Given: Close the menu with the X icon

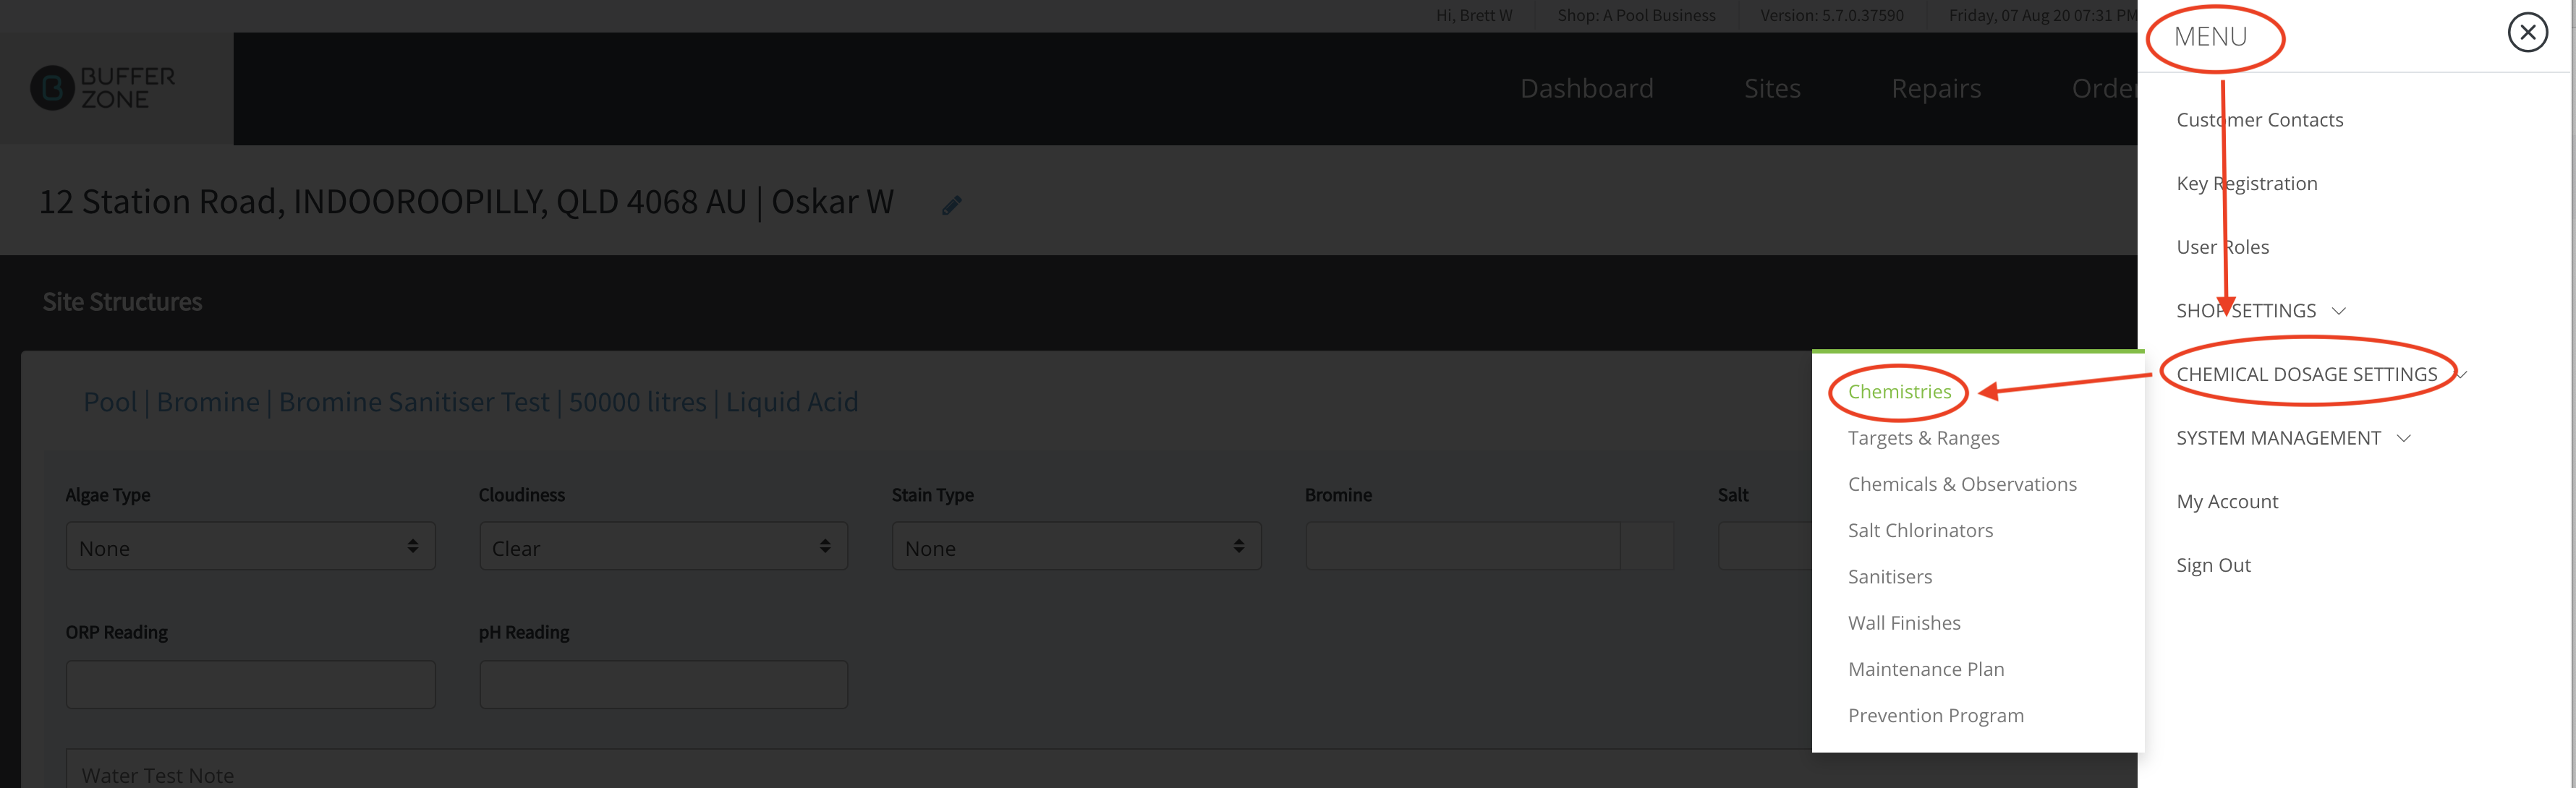Looking at the screenshot, I should click(2527, 33).
